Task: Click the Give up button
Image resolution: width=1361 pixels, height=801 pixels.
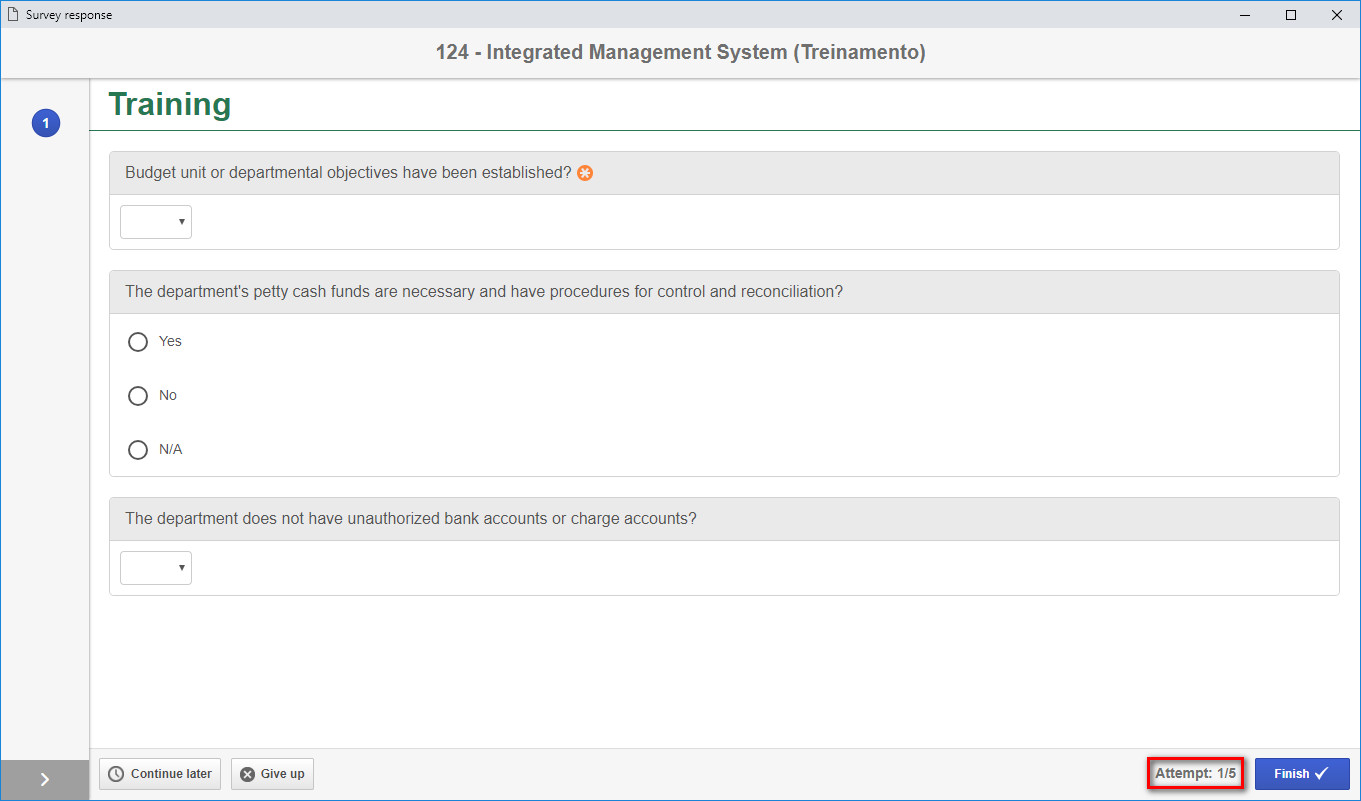Action: coord(273,774)
